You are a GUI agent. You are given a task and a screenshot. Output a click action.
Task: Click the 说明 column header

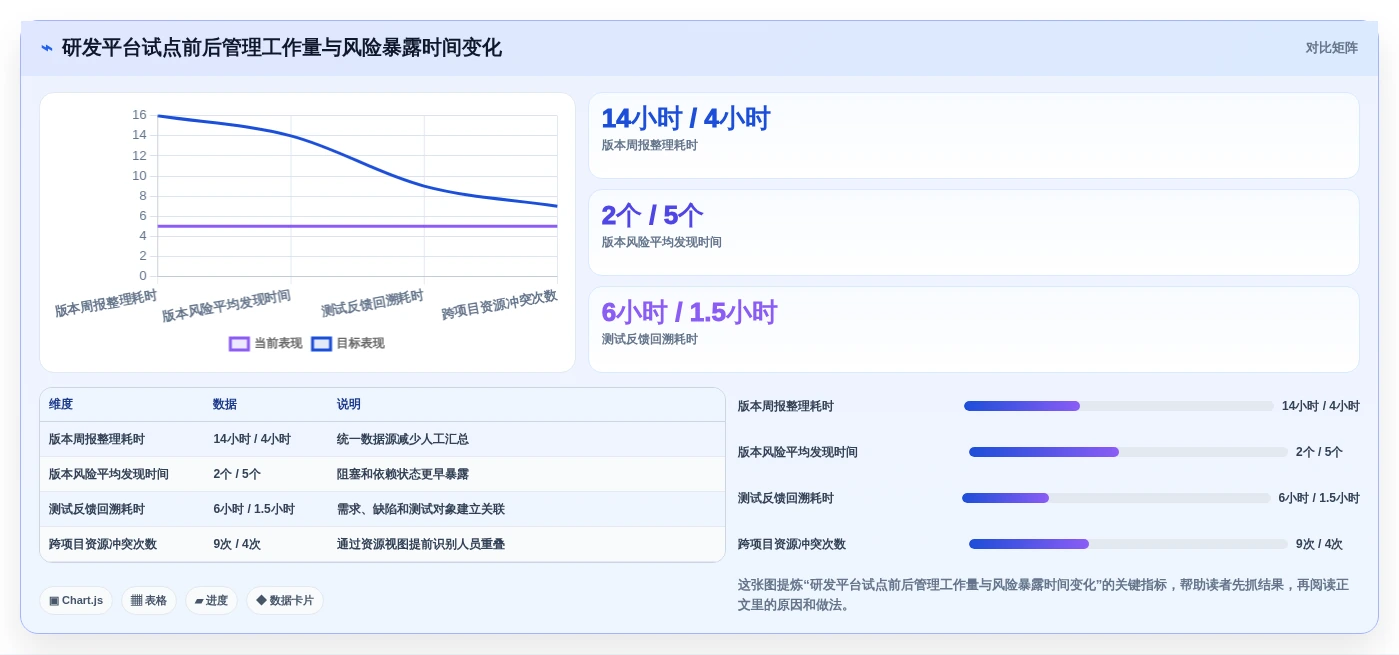tap(349, 404)
